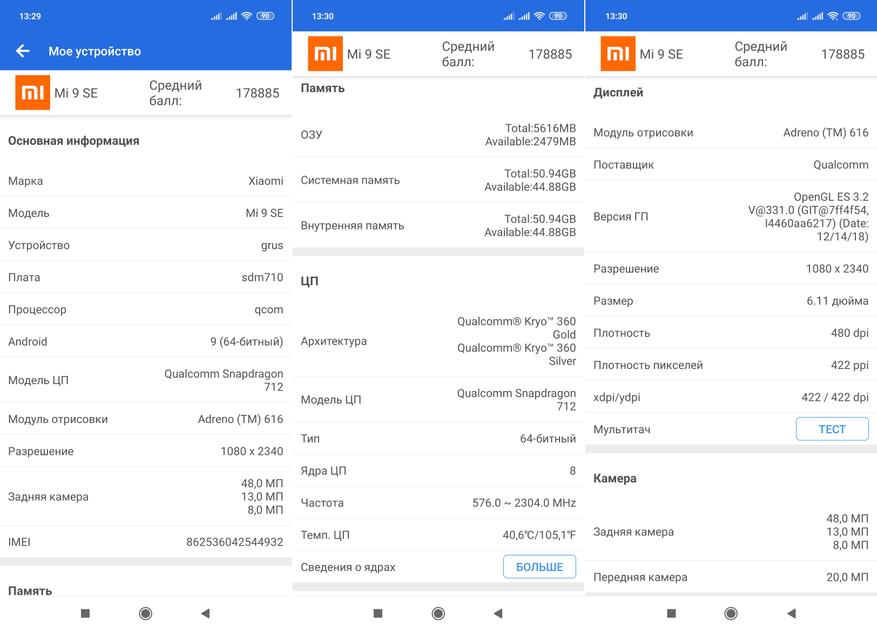877x631 pixels.
Task: Select the Плотность 480 dpi row
Action: [x=731, y=333]
